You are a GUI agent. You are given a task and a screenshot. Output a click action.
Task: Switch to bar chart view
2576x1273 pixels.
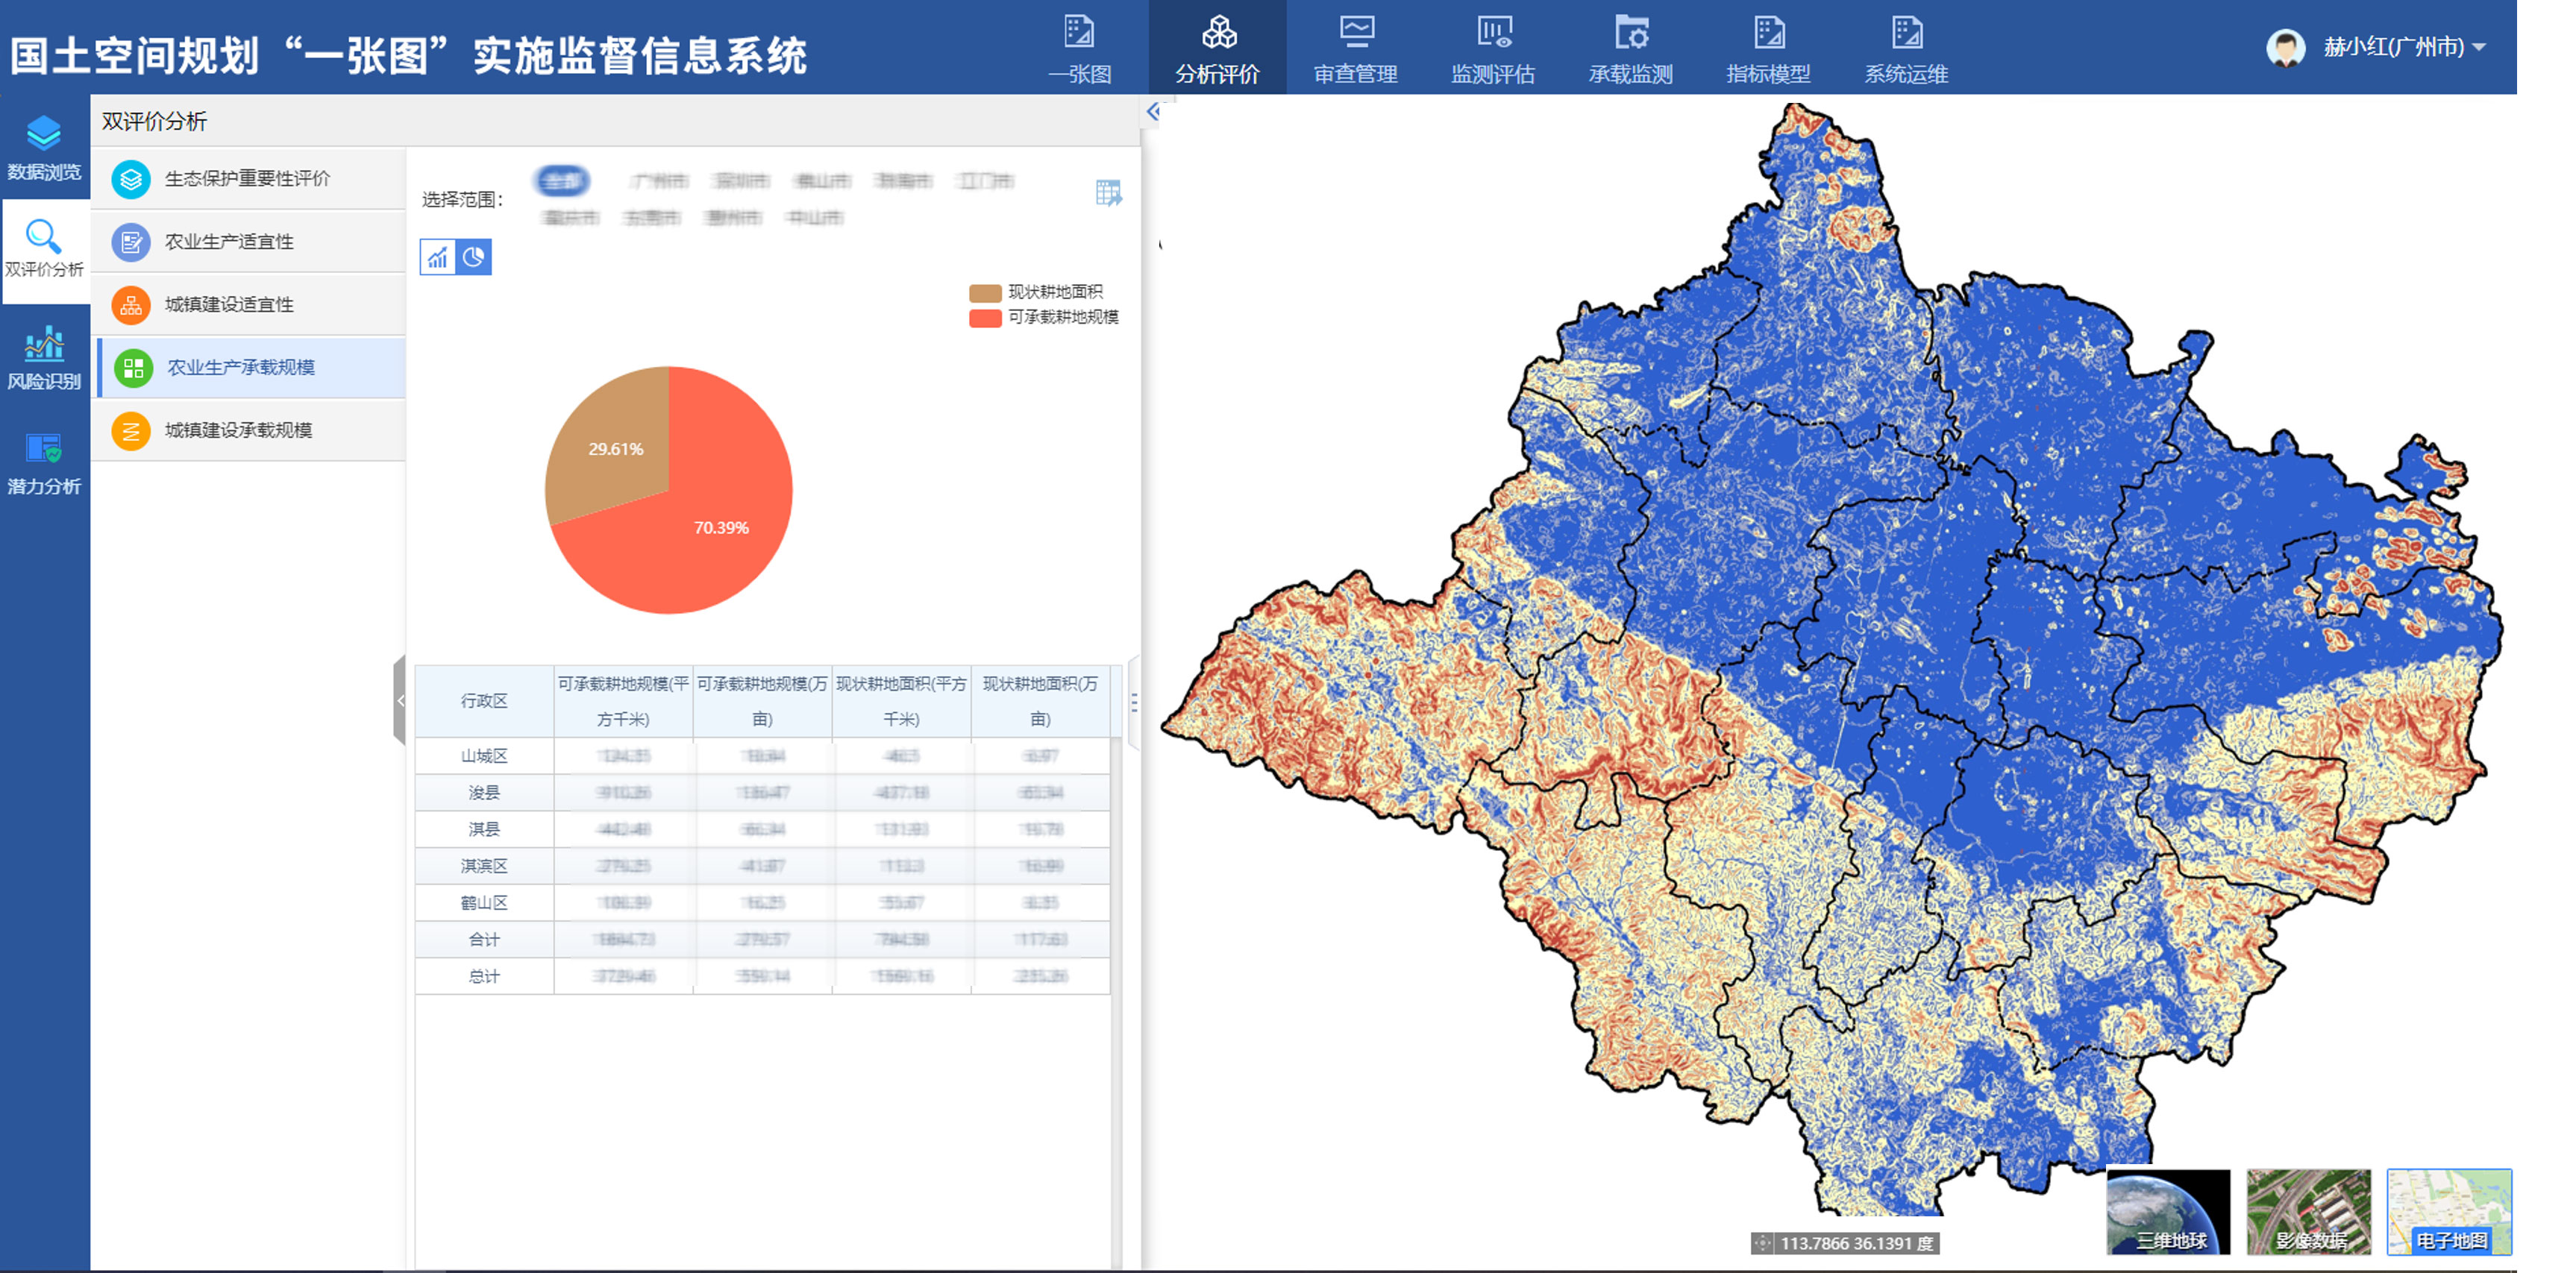[x=437, y=257]
